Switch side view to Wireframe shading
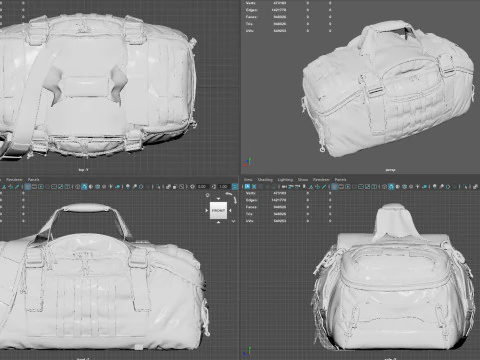This screenshot has width=480, height=360. coord(384,187)
